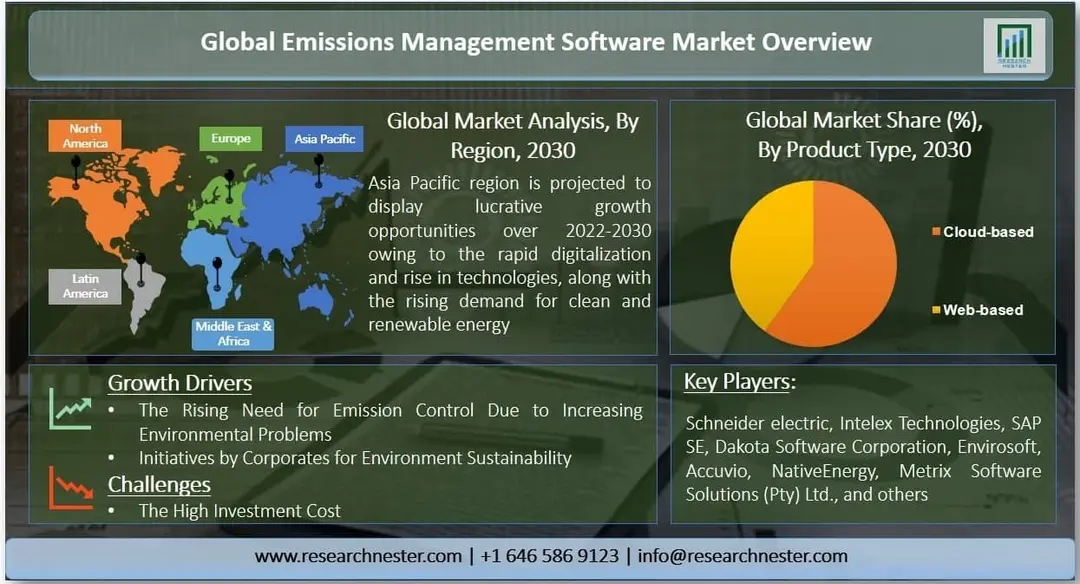
Task: Click the Research Nester logo icon
Action: coord(1014,45)
